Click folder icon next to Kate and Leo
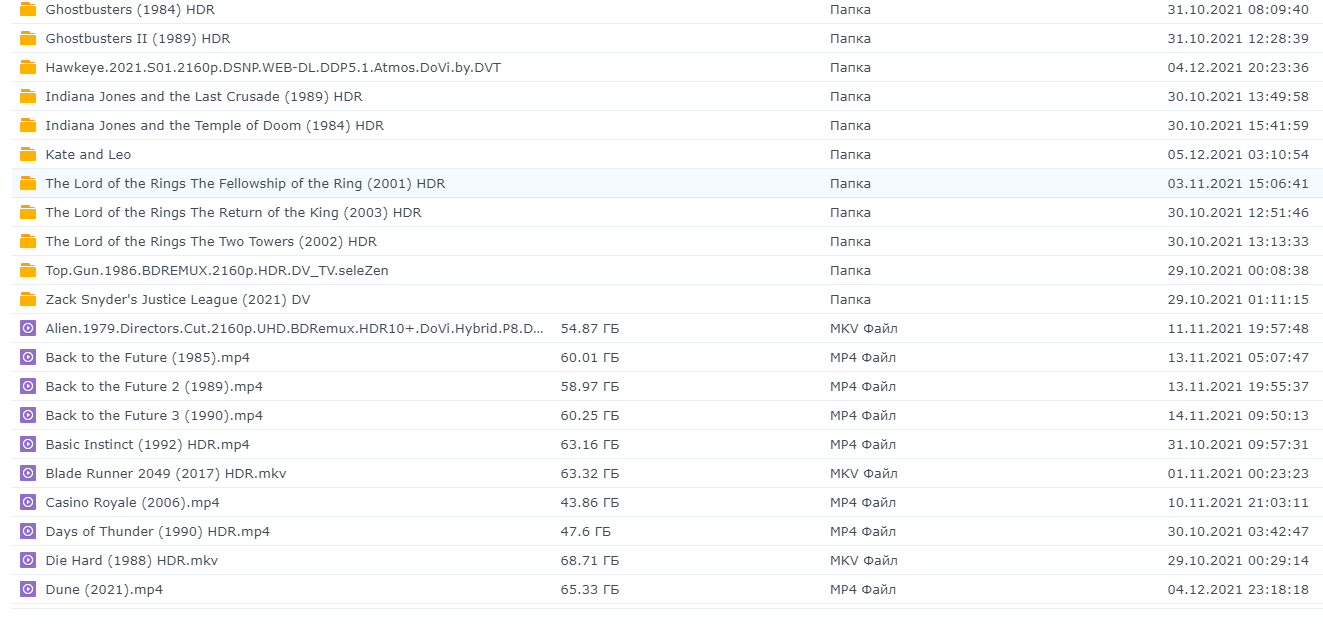Viewport: 1323px width, 628px height. click(x=28, y=155)
